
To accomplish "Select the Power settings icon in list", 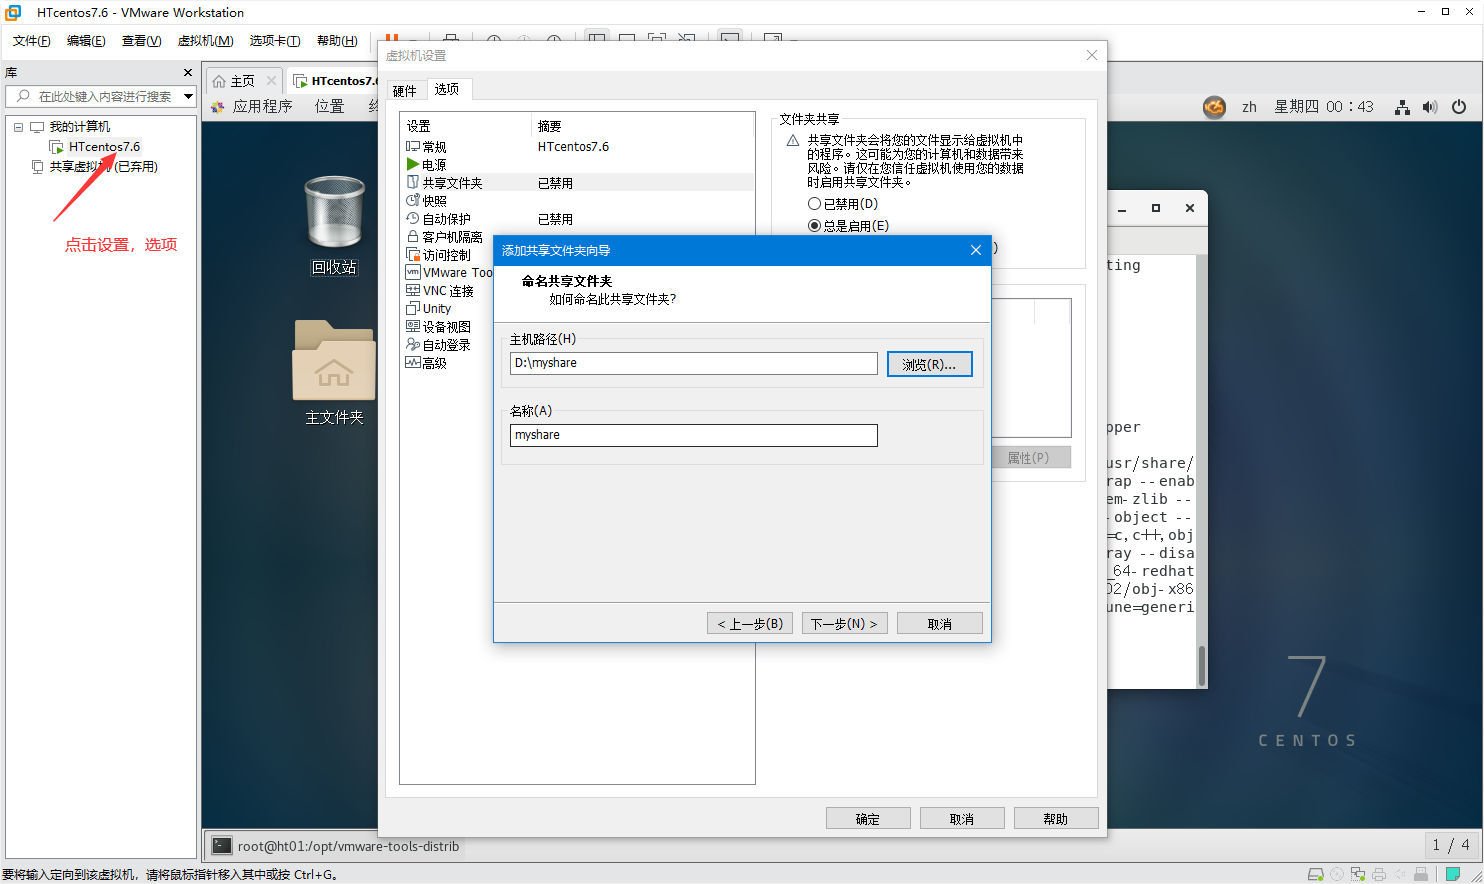I will pos(412,164).
